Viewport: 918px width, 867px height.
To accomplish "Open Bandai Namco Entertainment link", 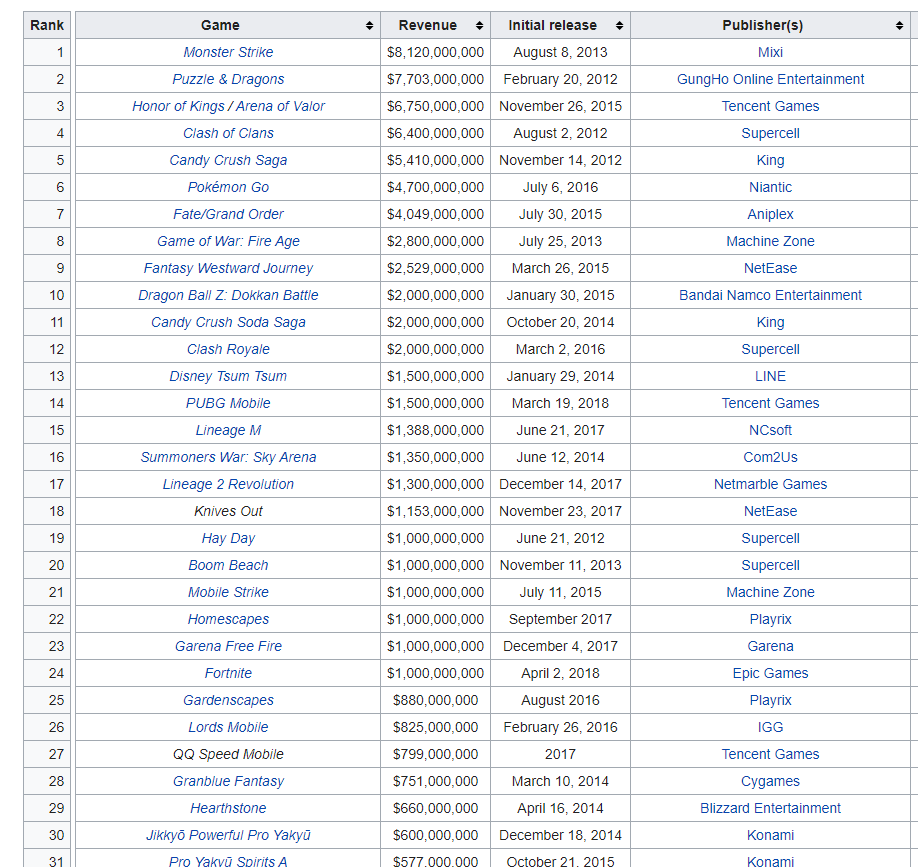I will coord(770,294).
